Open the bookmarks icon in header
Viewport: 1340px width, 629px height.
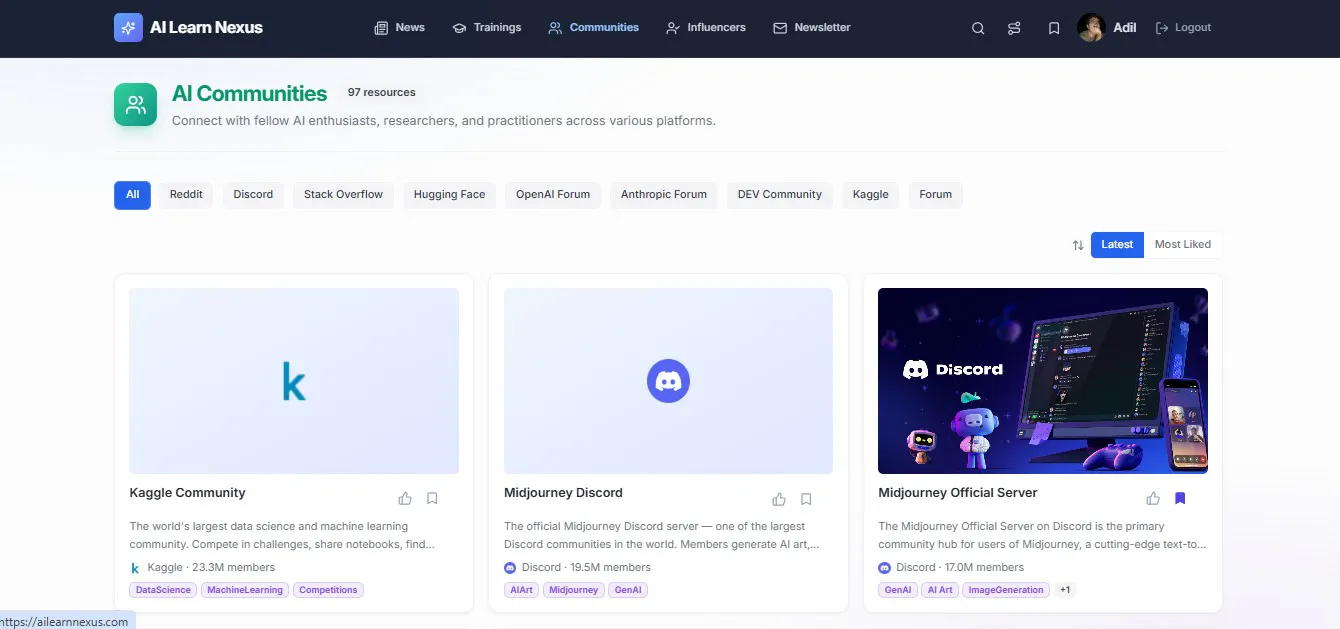(1054, 28)
